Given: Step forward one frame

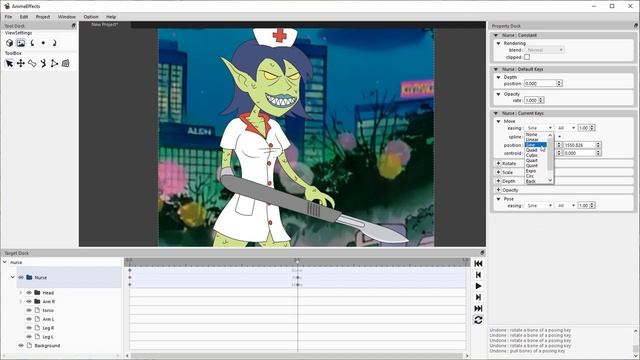Looking at the screenshot, I should point(478,297).
